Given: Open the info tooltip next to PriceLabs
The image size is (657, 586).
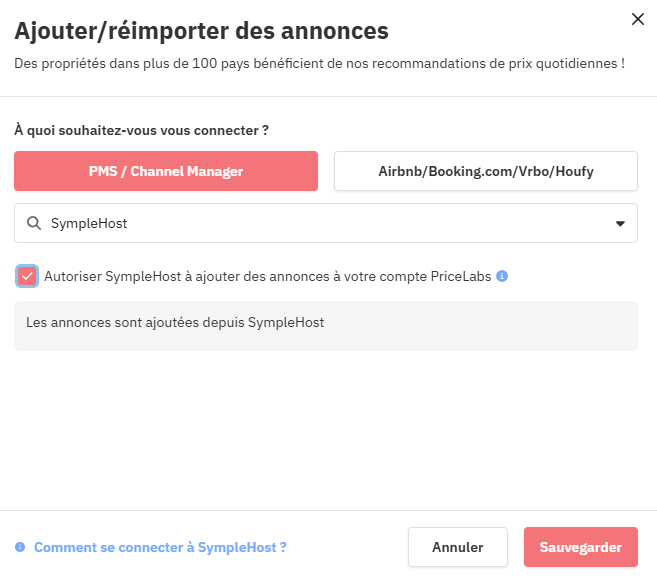Looking at the screenshot, I should point(502,276).
